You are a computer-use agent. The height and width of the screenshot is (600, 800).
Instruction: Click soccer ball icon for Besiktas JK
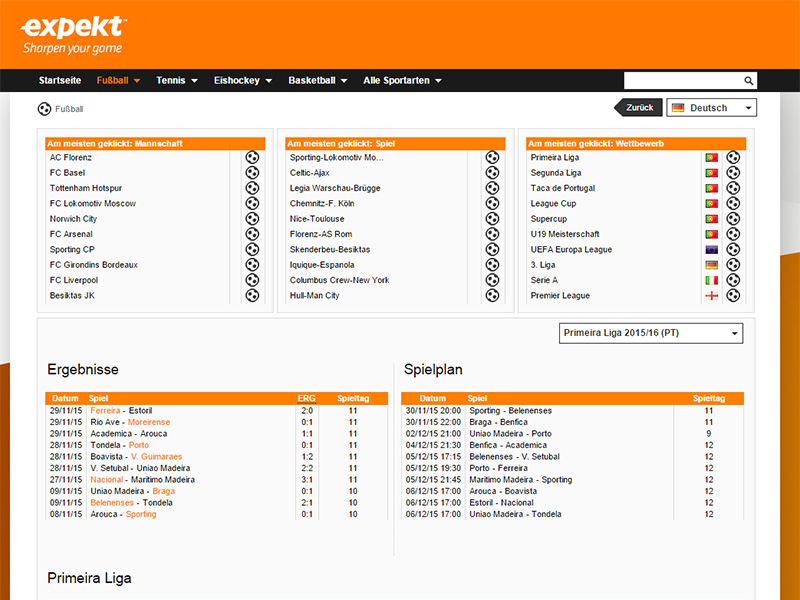(x=252, y=295)
